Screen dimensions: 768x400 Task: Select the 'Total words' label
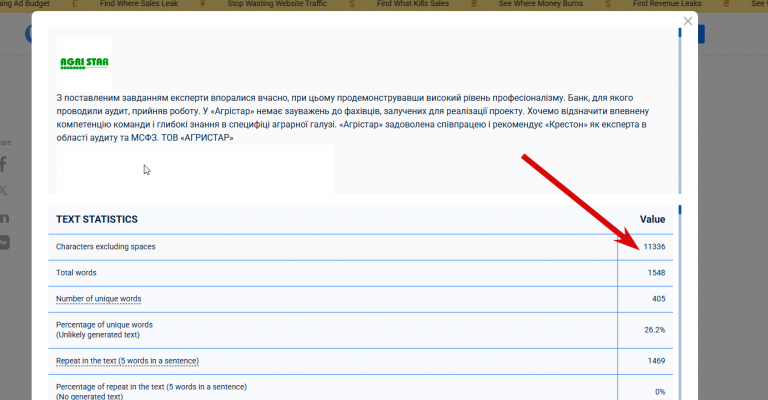pyautogui.click(x=76, y=273)
